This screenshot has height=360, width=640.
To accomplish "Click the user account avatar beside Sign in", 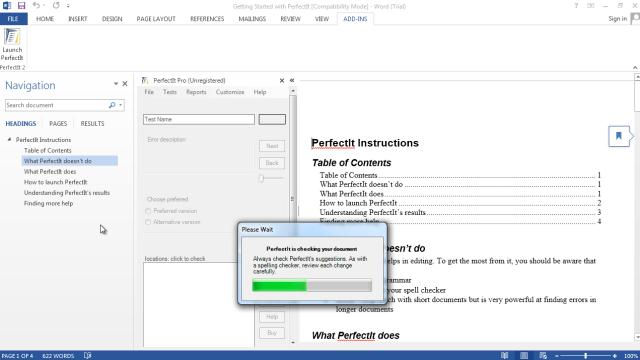I will pos(635,19).
